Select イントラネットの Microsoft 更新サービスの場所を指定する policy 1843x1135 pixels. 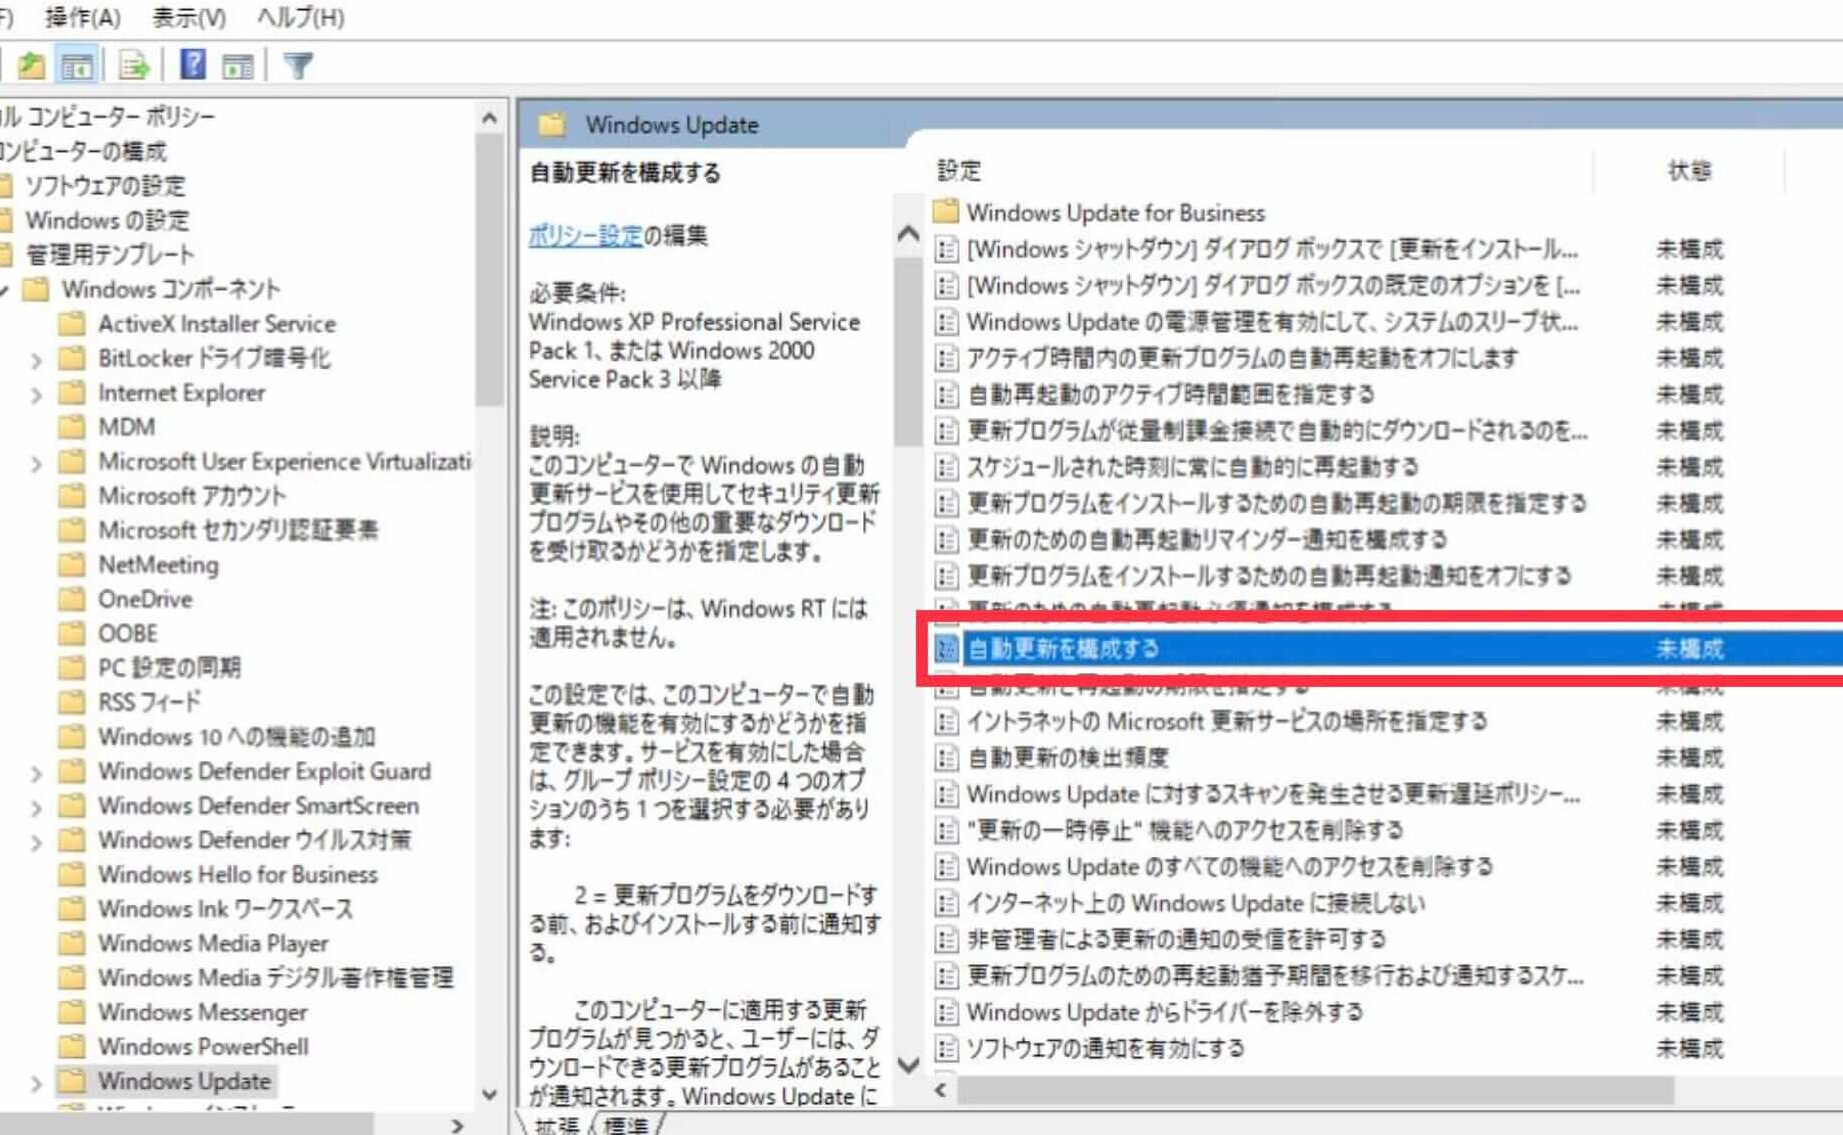pyautogui.click(x=1226, y=721)
